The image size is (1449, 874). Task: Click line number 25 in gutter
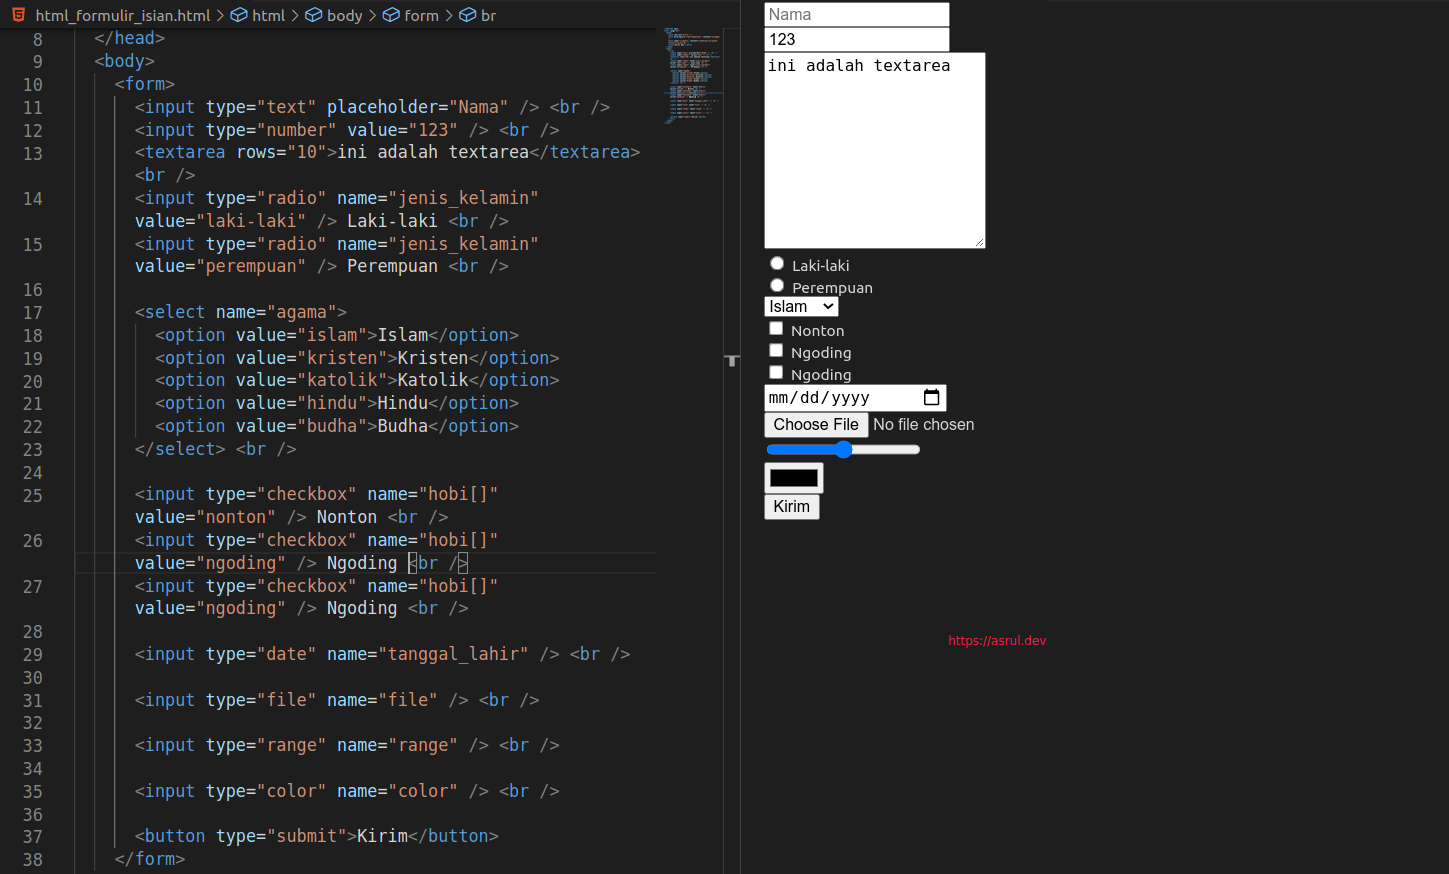pos(33,496)
